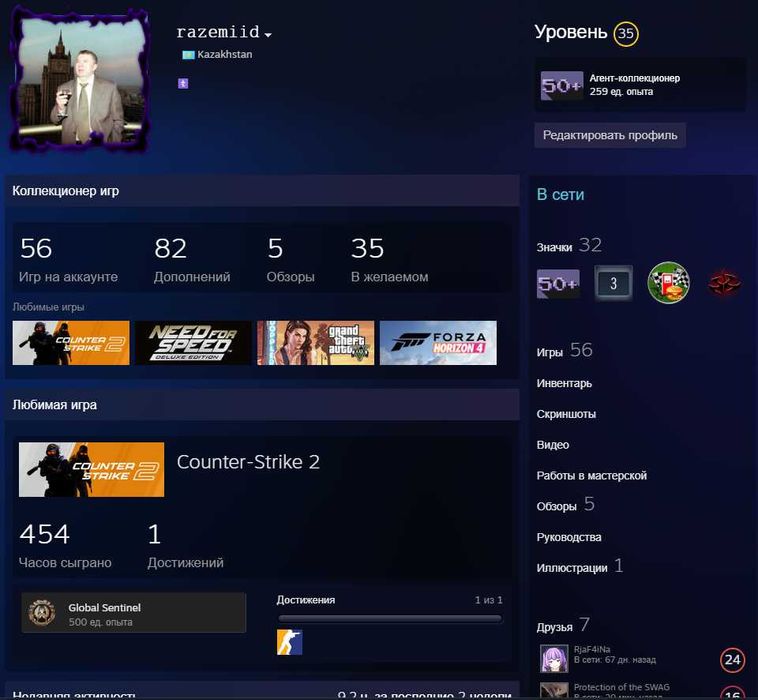The image size is (758, 700).
Task: Open the 5 Обзоры stat in showcase
Action: pos(290,260)
